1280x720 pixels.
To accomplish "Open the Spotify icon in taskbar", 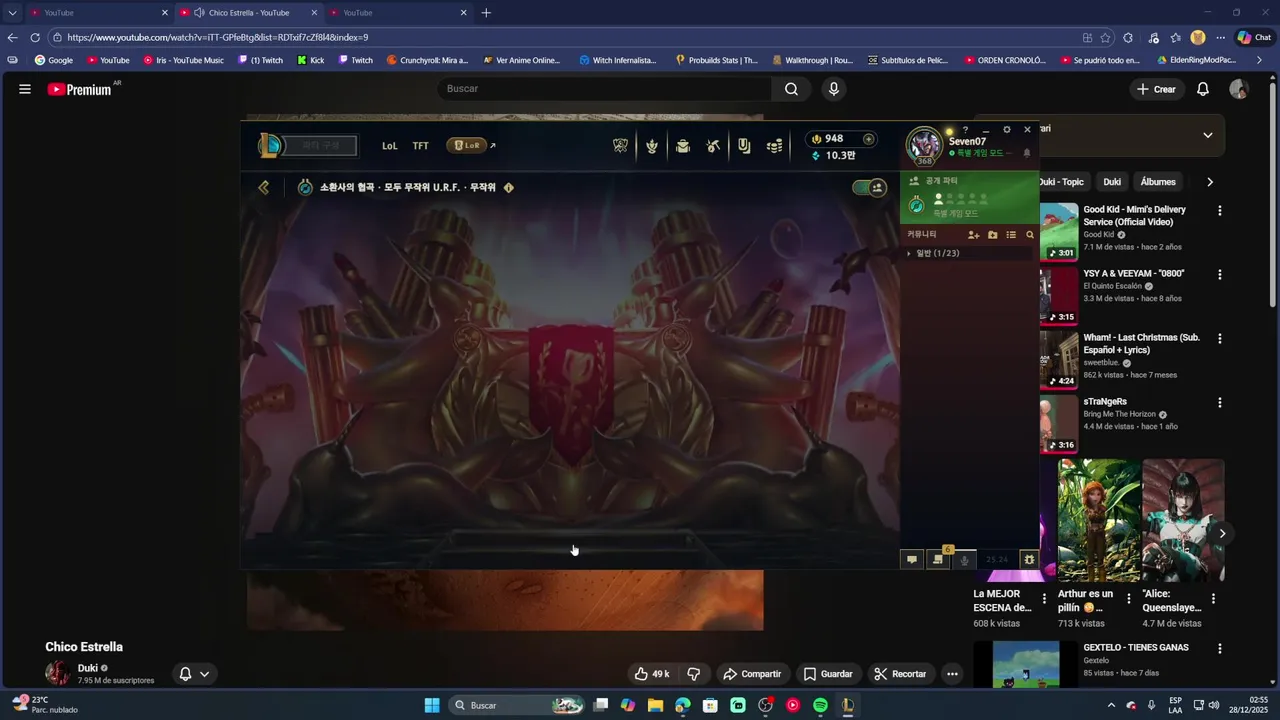I will (820, 705).
